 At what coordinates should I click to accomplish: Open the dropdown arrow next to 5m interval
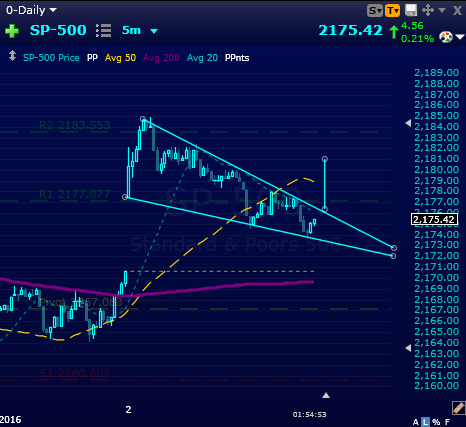(154, 32)
